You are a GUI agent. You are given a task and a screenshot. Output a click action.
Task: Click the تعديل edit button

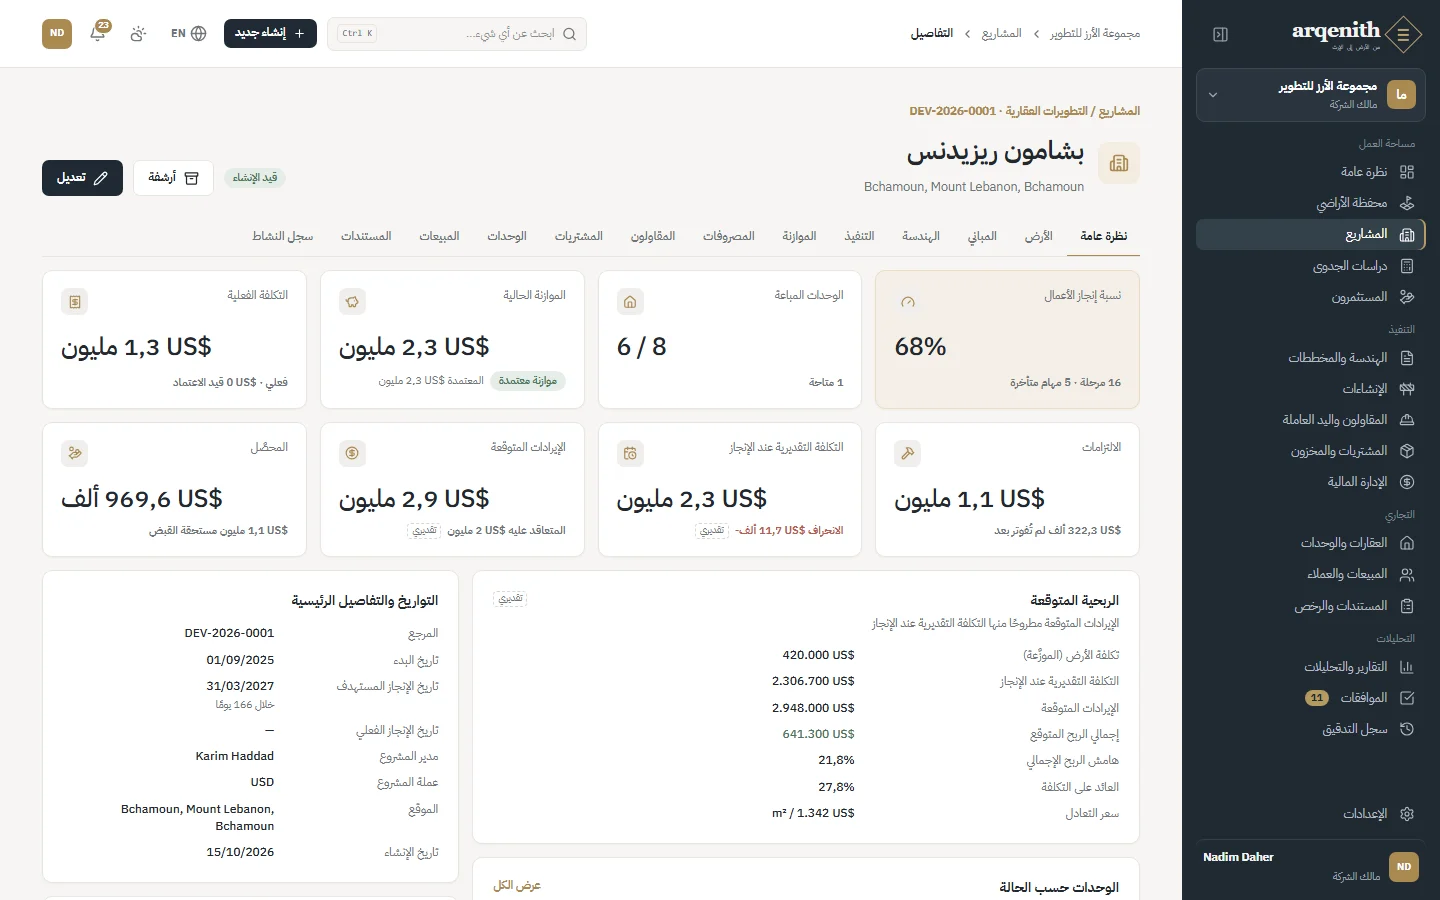pos(82,178)
